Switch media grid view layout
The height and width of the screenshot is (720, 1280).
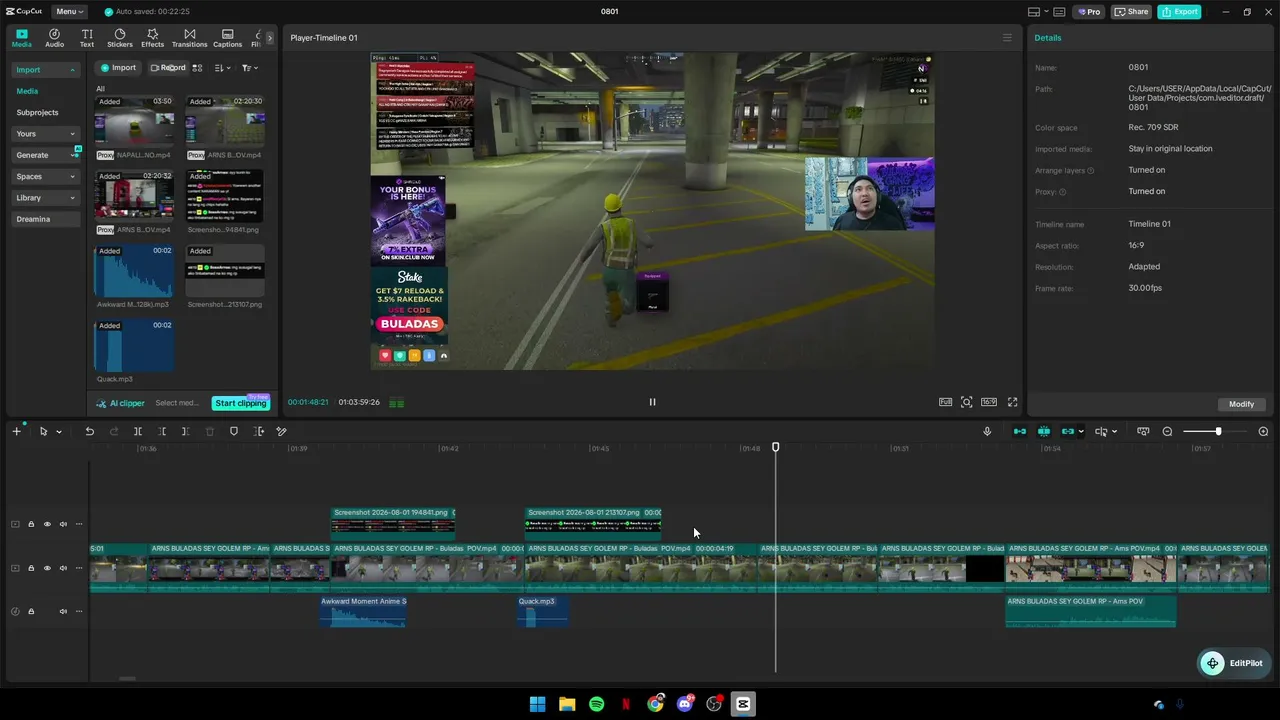197,68
